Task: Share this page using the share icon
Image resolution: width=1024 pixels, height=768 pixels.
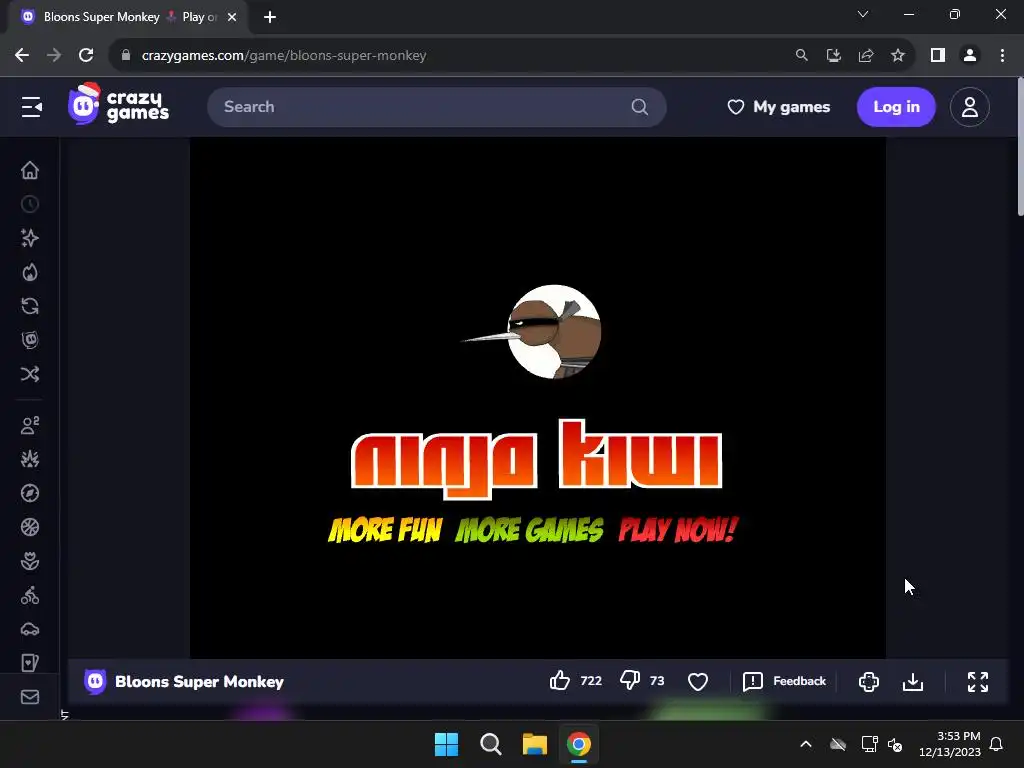Action: point(866,56)
